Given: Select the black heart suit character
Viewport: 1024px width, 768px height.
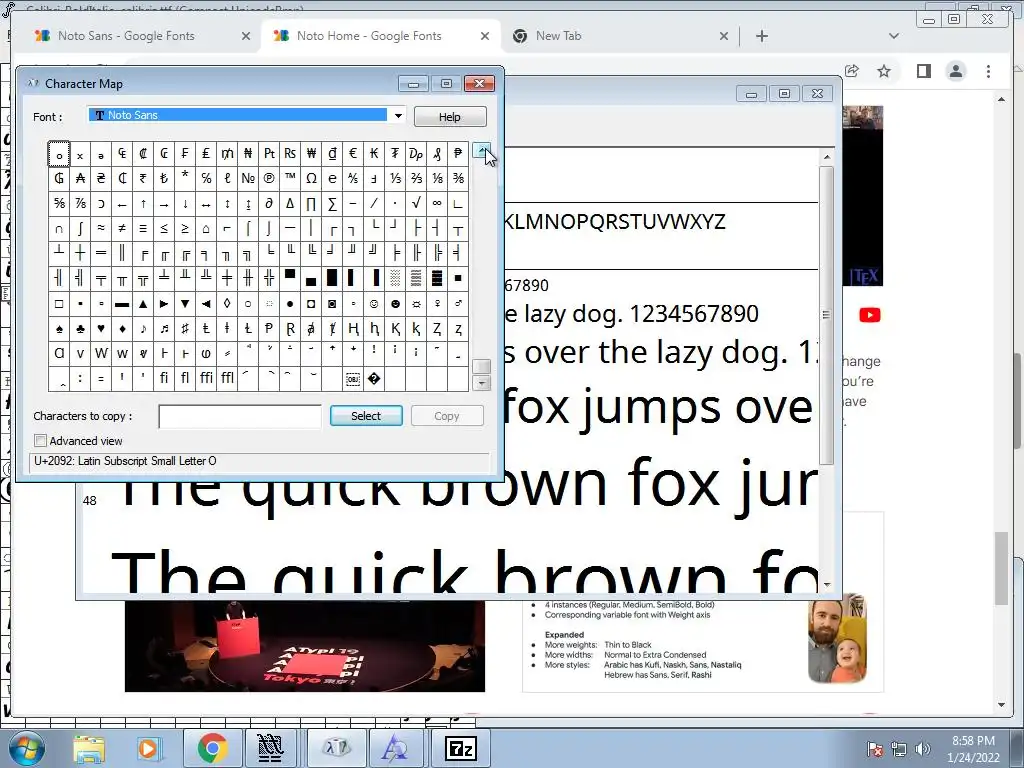Looking at the screenshot, I should coord(101,328).
